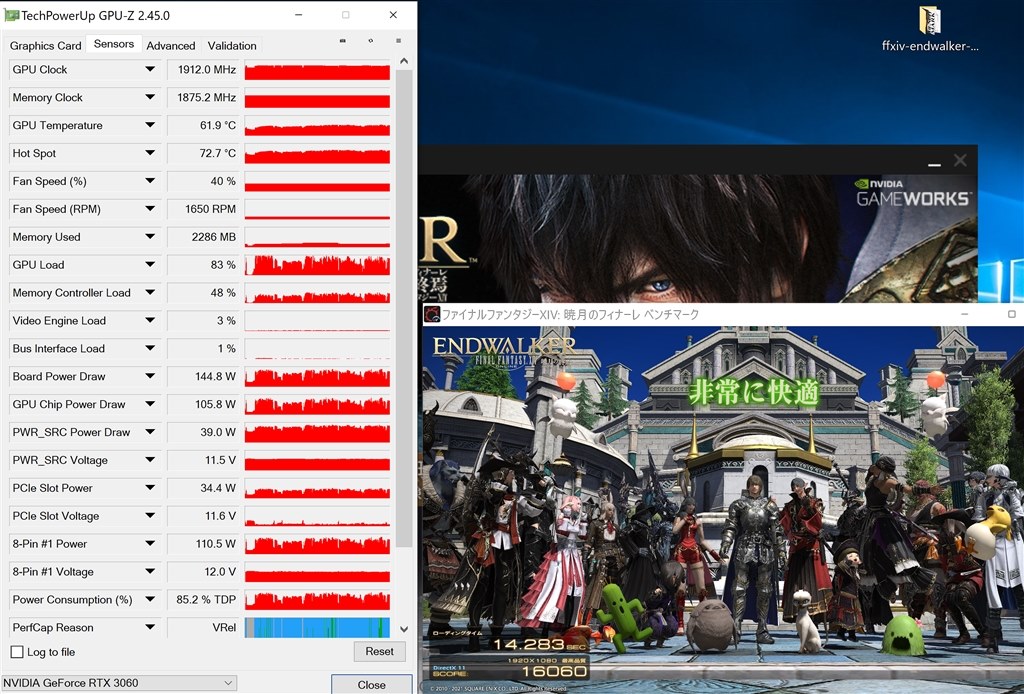
Task: Click the GPU-Z screenshot camera icon
Action: point(343,40)
